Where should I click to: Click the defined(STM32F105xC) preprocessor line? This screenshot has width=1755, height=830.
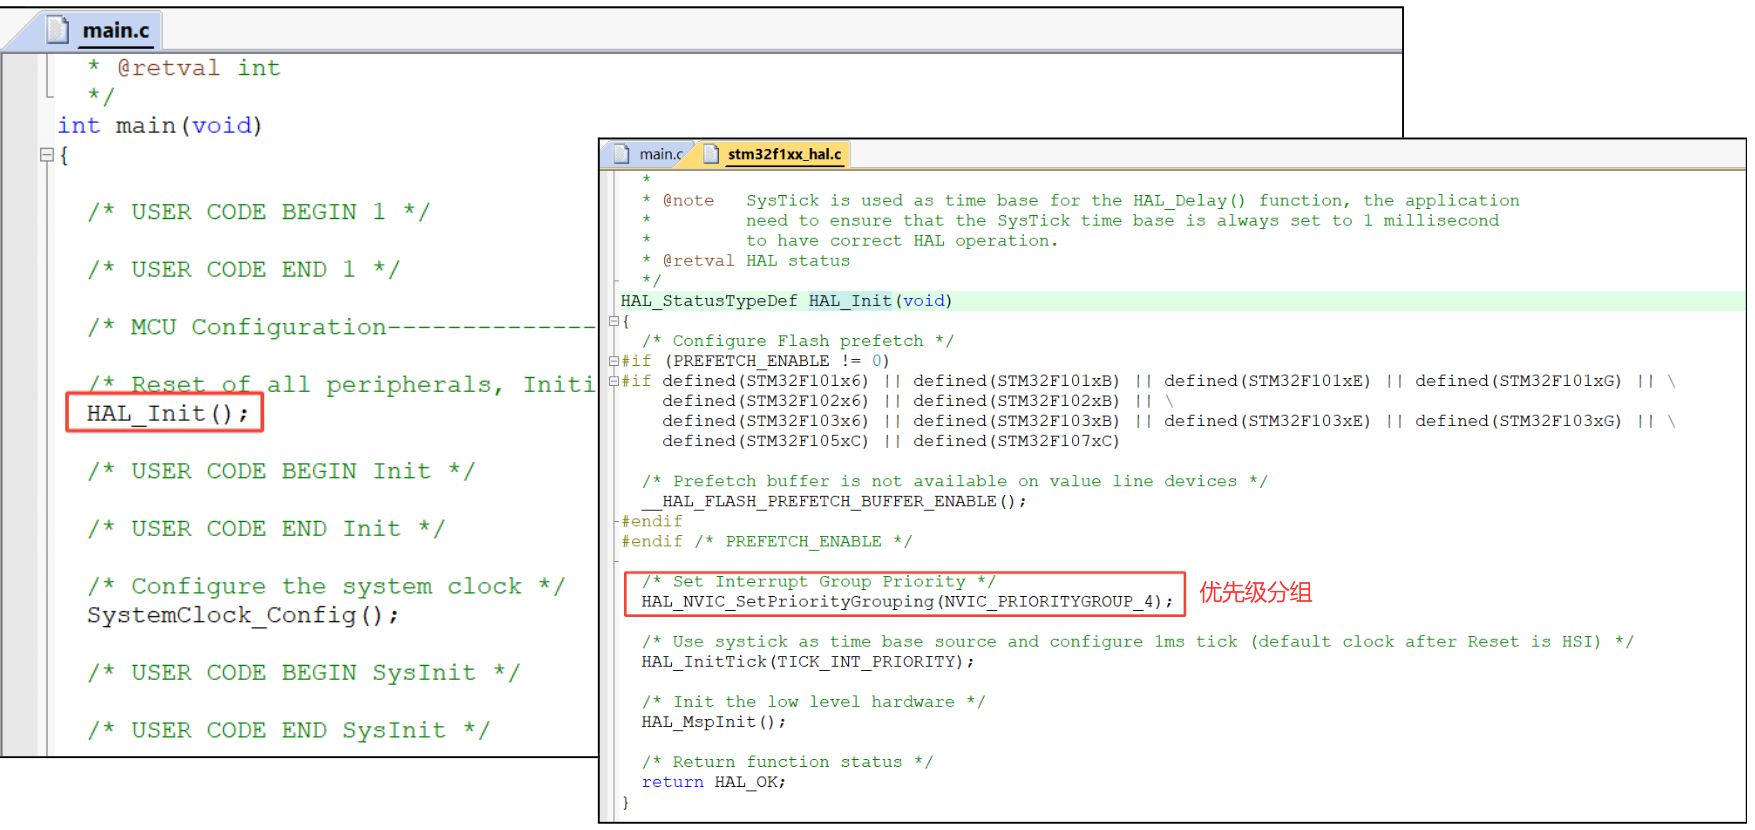pos(890,441)
